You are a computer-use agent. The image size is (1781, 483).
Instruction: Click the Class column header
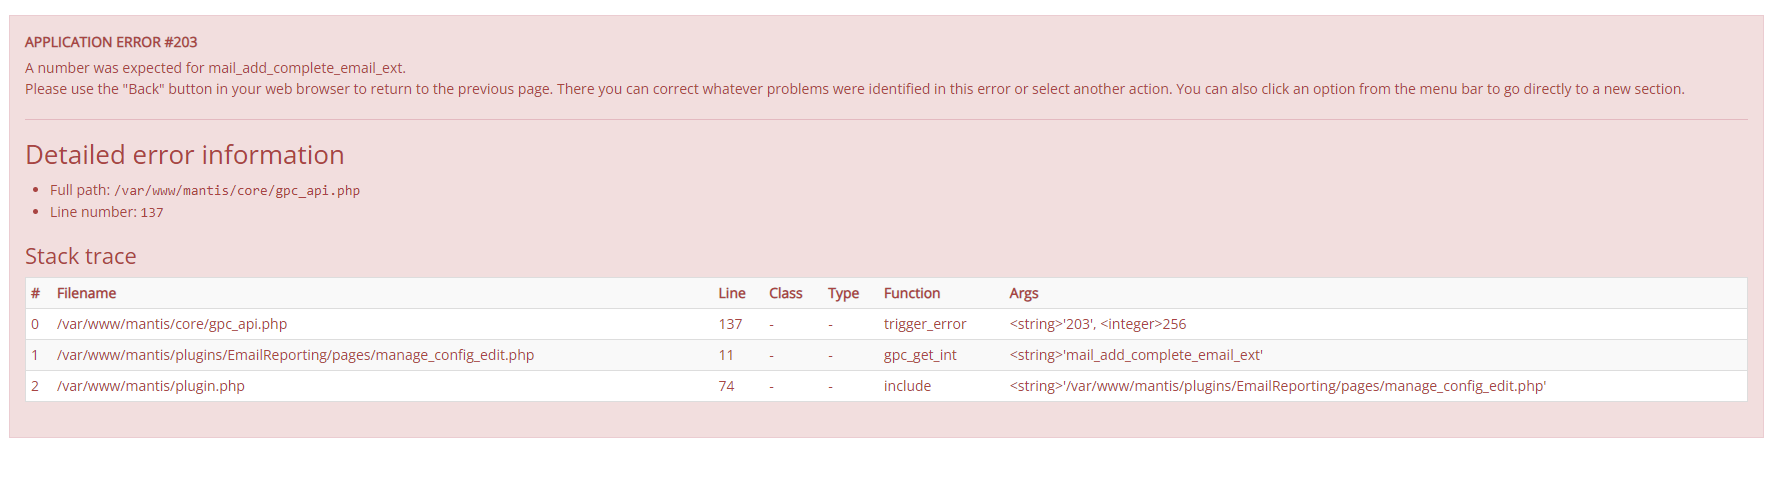click(786, 293)
